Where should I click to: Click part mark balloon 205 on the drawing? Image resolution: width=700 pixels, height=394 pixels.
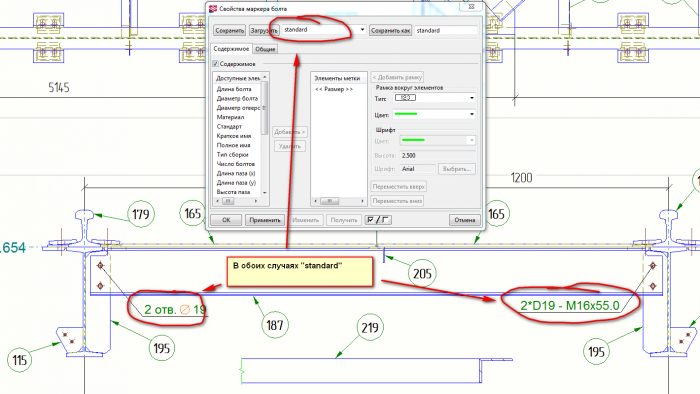click(x=422, y=273)
